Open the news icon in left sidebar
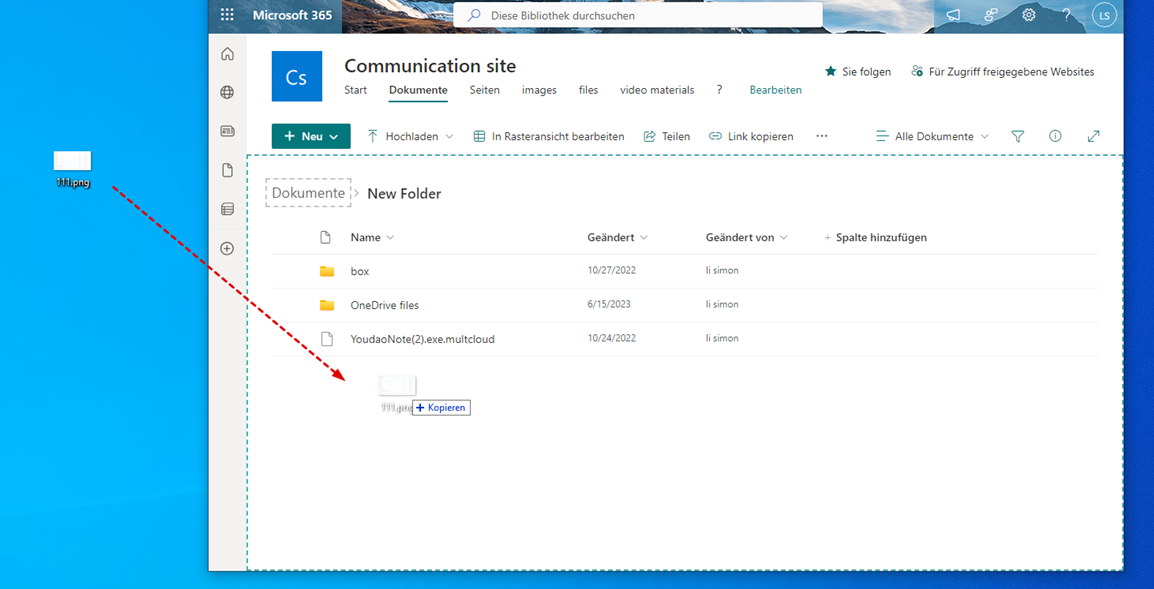The height and width of the screenshot is (589, 1154). tap(227, 131)
